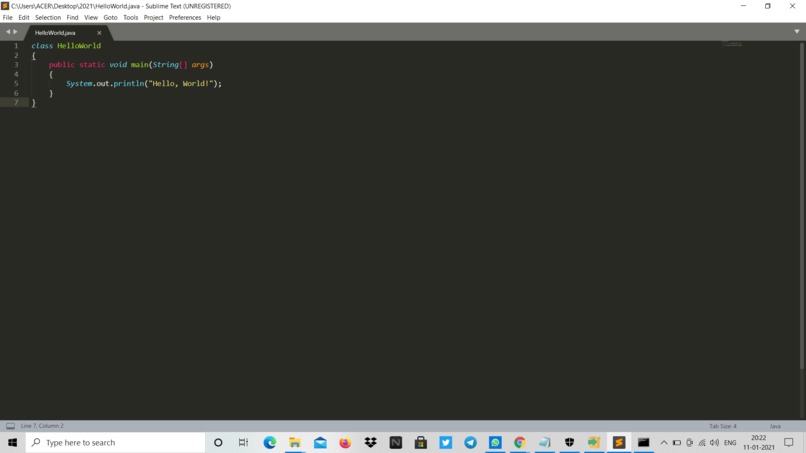This screenshot has height=453, width=806.
Task: Select the HelloWorld.java tab
Action: coord(56,32)
